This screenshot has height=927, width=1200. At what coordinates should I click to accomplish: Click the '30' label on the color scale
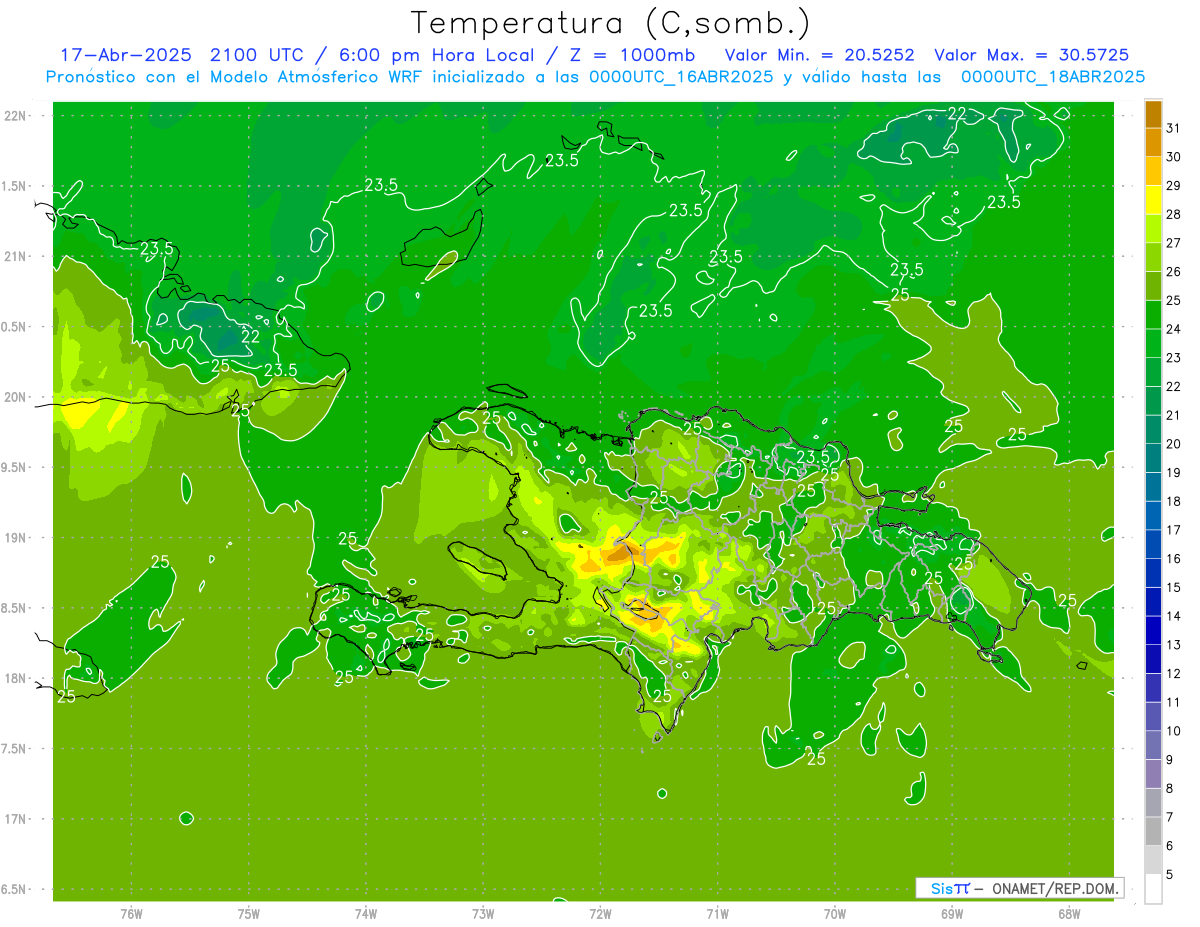pyautogui.click(x=1174, y=157)
